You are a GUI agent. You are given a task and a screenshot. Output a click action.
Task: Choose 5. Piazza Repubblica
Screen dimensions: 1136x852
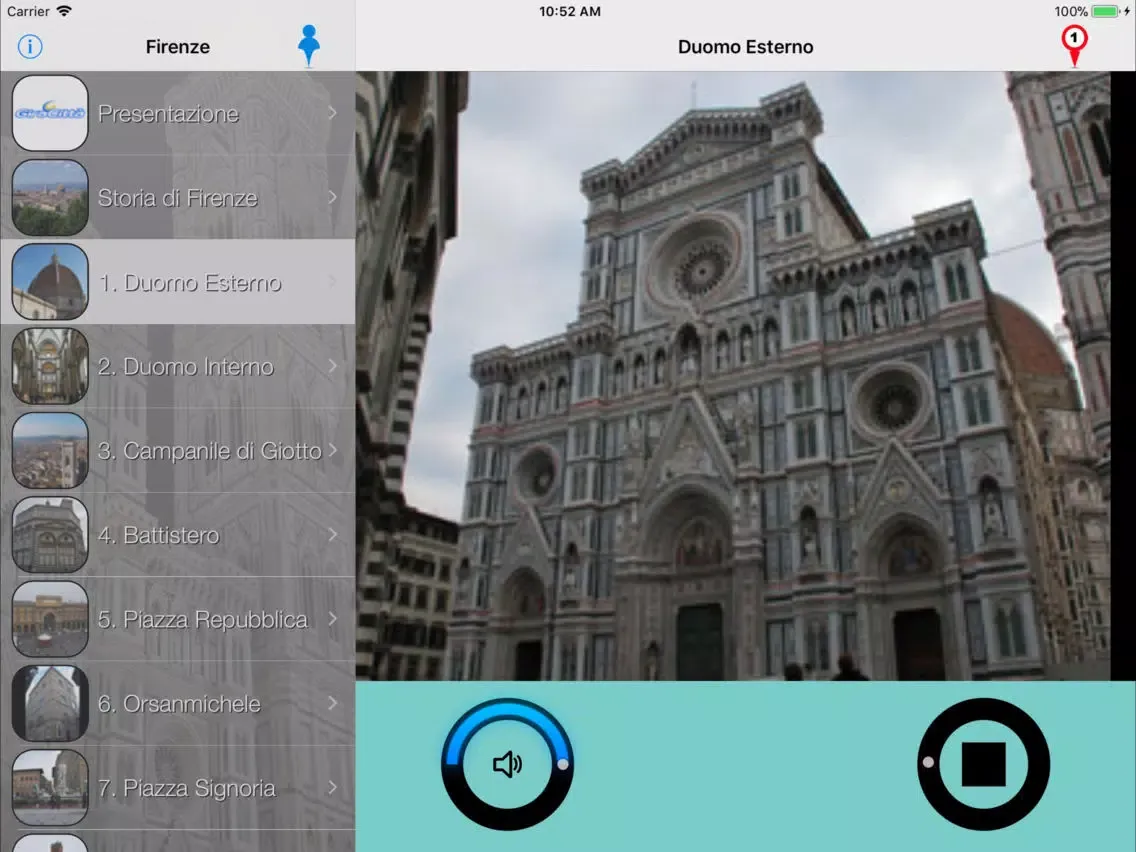pos(178,619)
